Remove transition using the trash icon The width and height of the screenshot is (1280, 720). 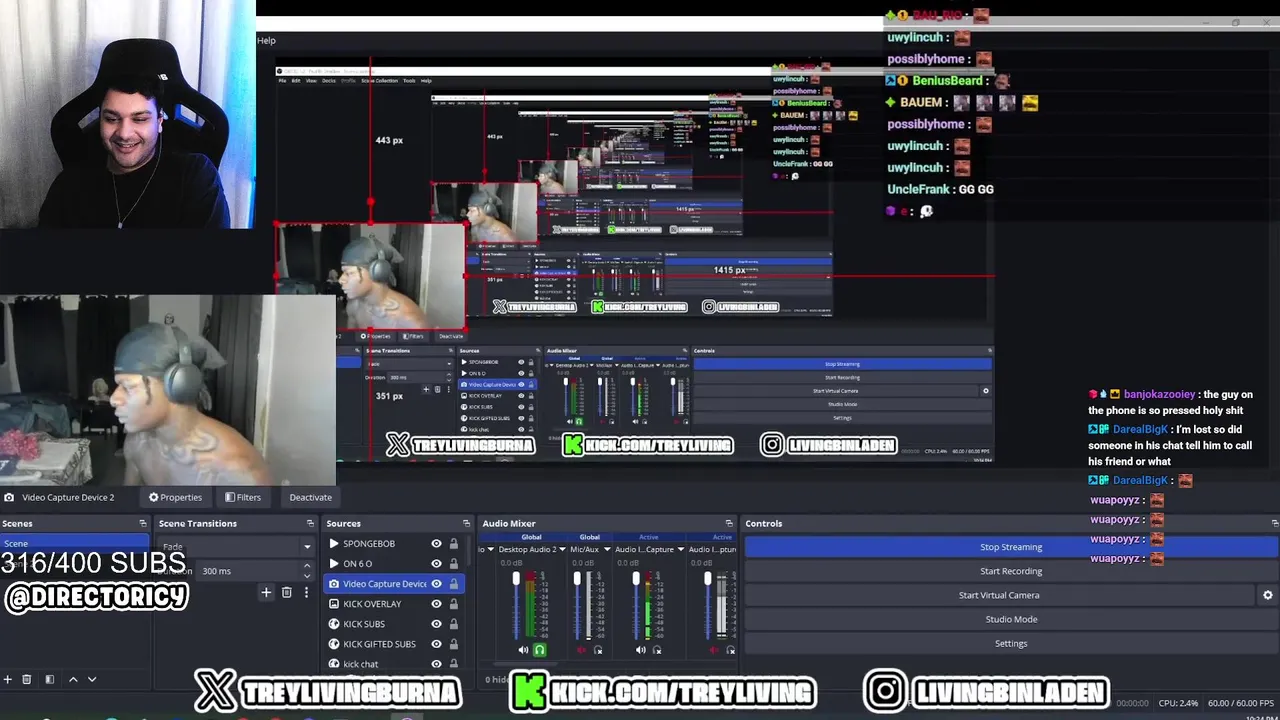point(286,592)
